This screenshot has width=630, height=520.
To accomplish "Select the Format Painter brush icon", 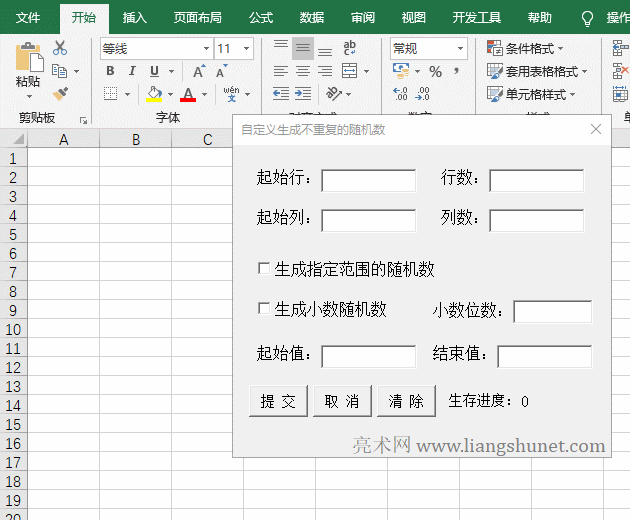I will [60, 93].
